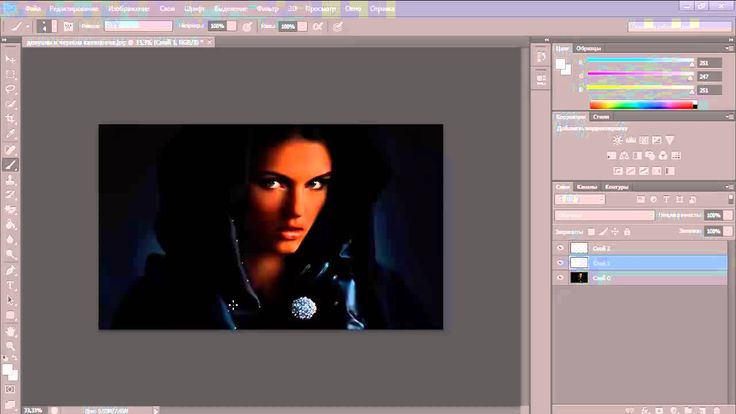Open layer filter kind dropdown
This screenshot has height=414, width=736.
580,200
